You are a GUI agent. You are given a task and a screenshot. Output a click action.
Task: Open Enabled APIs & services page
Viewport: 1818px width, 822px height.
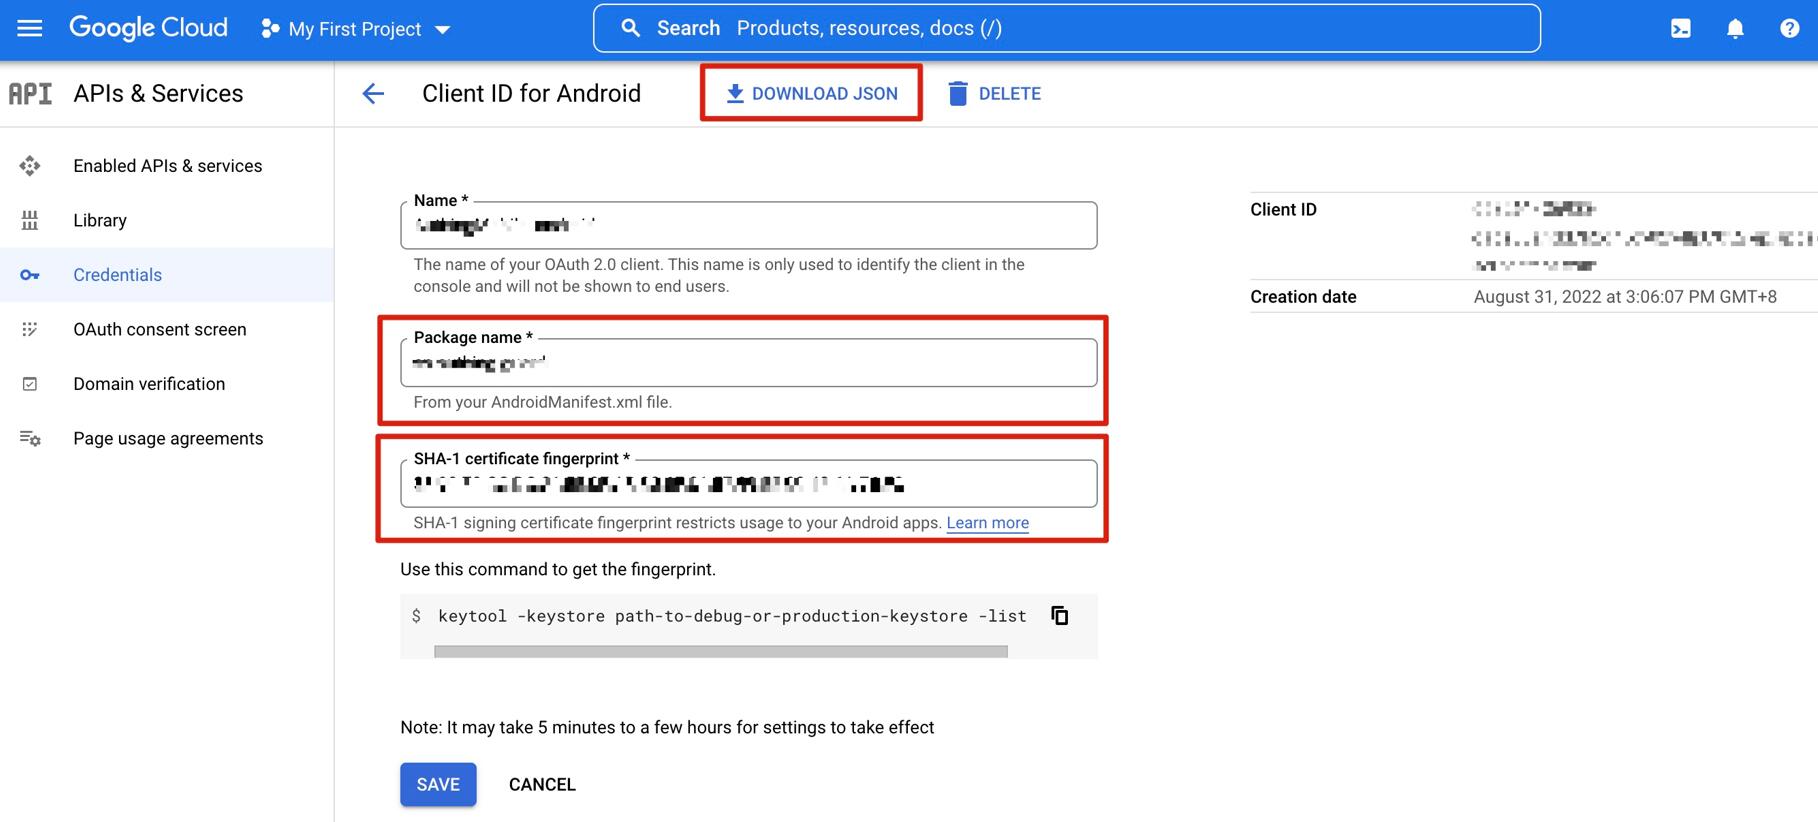point(167,166)
